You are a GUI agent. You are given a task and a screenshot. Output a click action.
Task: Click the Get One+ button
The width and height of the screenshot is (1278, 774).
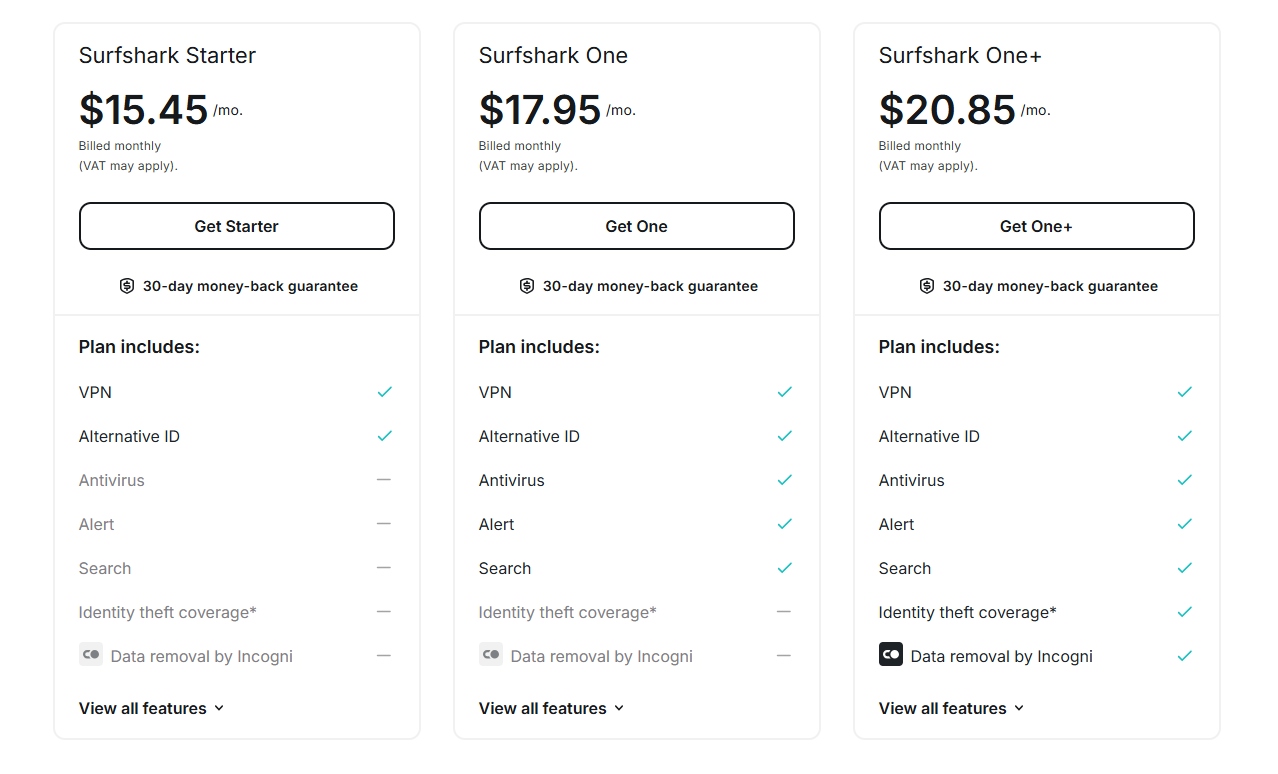click(x=1036, y=226)
